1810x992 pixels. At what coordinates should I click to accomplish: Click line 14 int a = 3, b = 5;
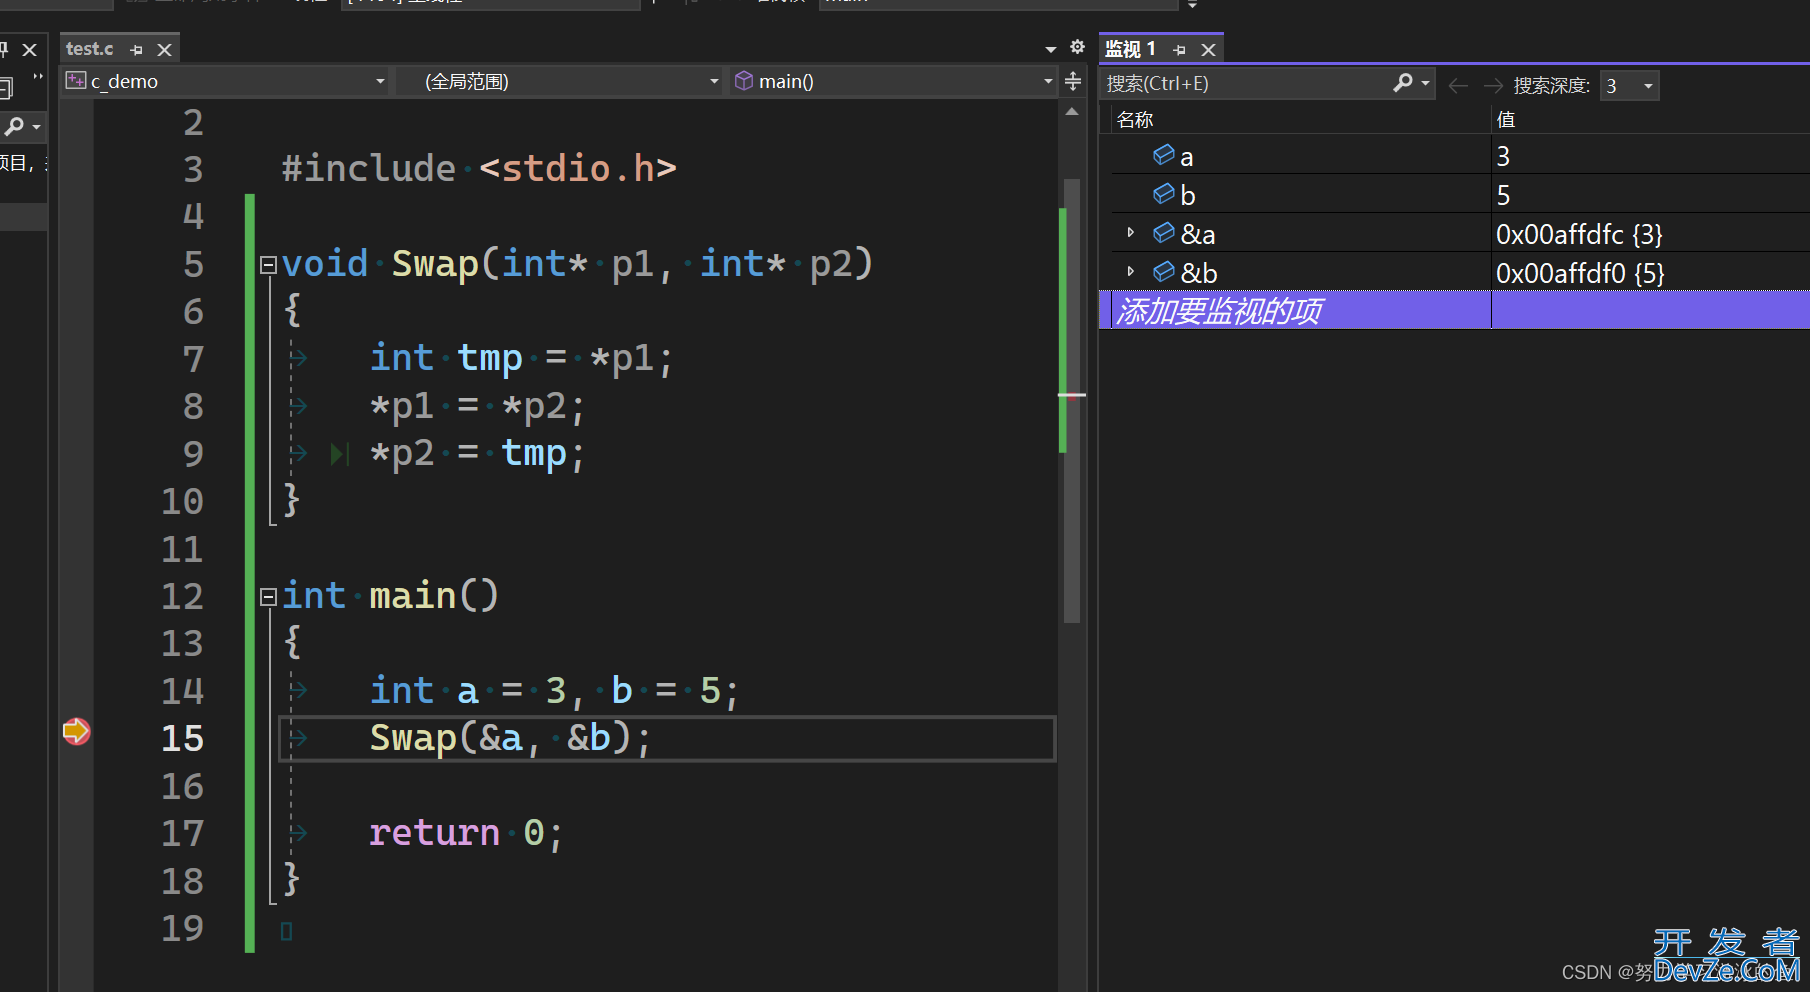[x=554, y=691]
